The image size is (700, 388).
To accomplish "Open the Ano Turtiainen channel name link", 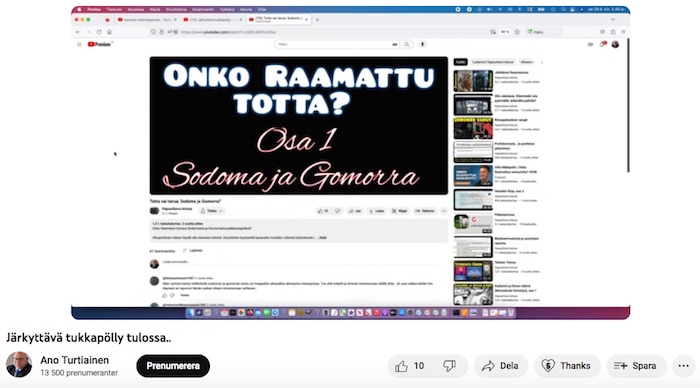I will coord(74,360).
